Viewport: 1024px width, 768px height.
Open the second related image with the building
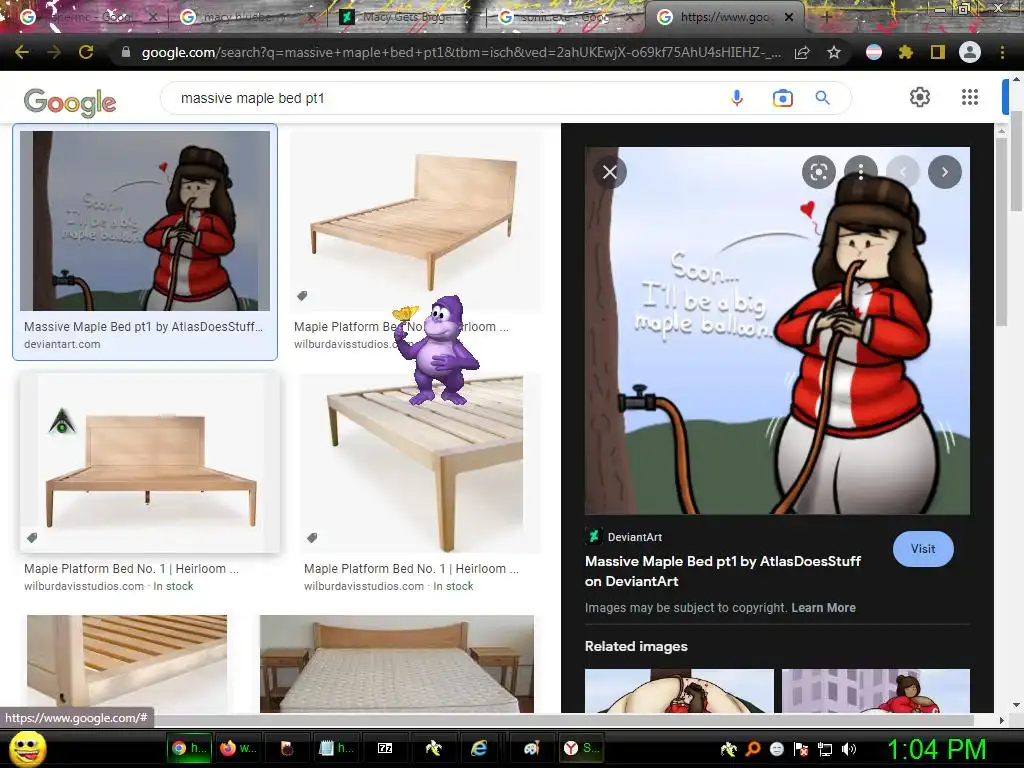[876, 690]
